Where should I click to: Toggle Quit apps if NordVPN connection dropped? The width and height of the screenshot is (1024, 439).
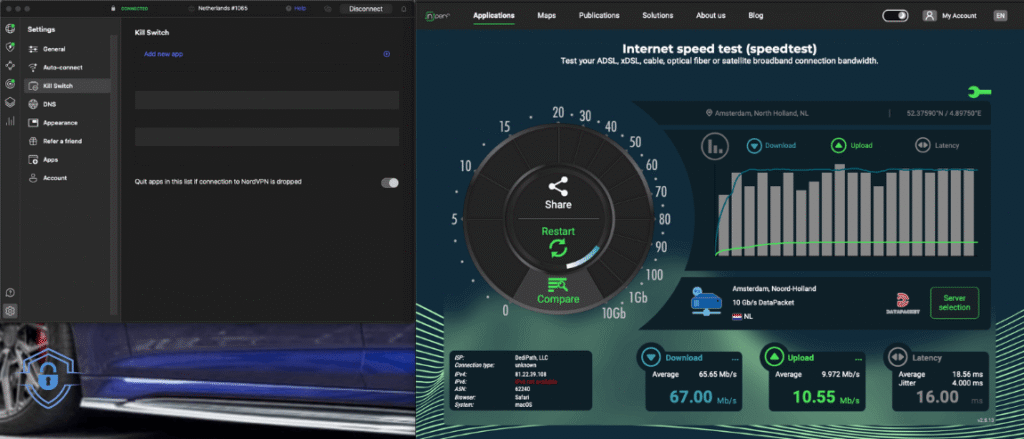(390, 183)
